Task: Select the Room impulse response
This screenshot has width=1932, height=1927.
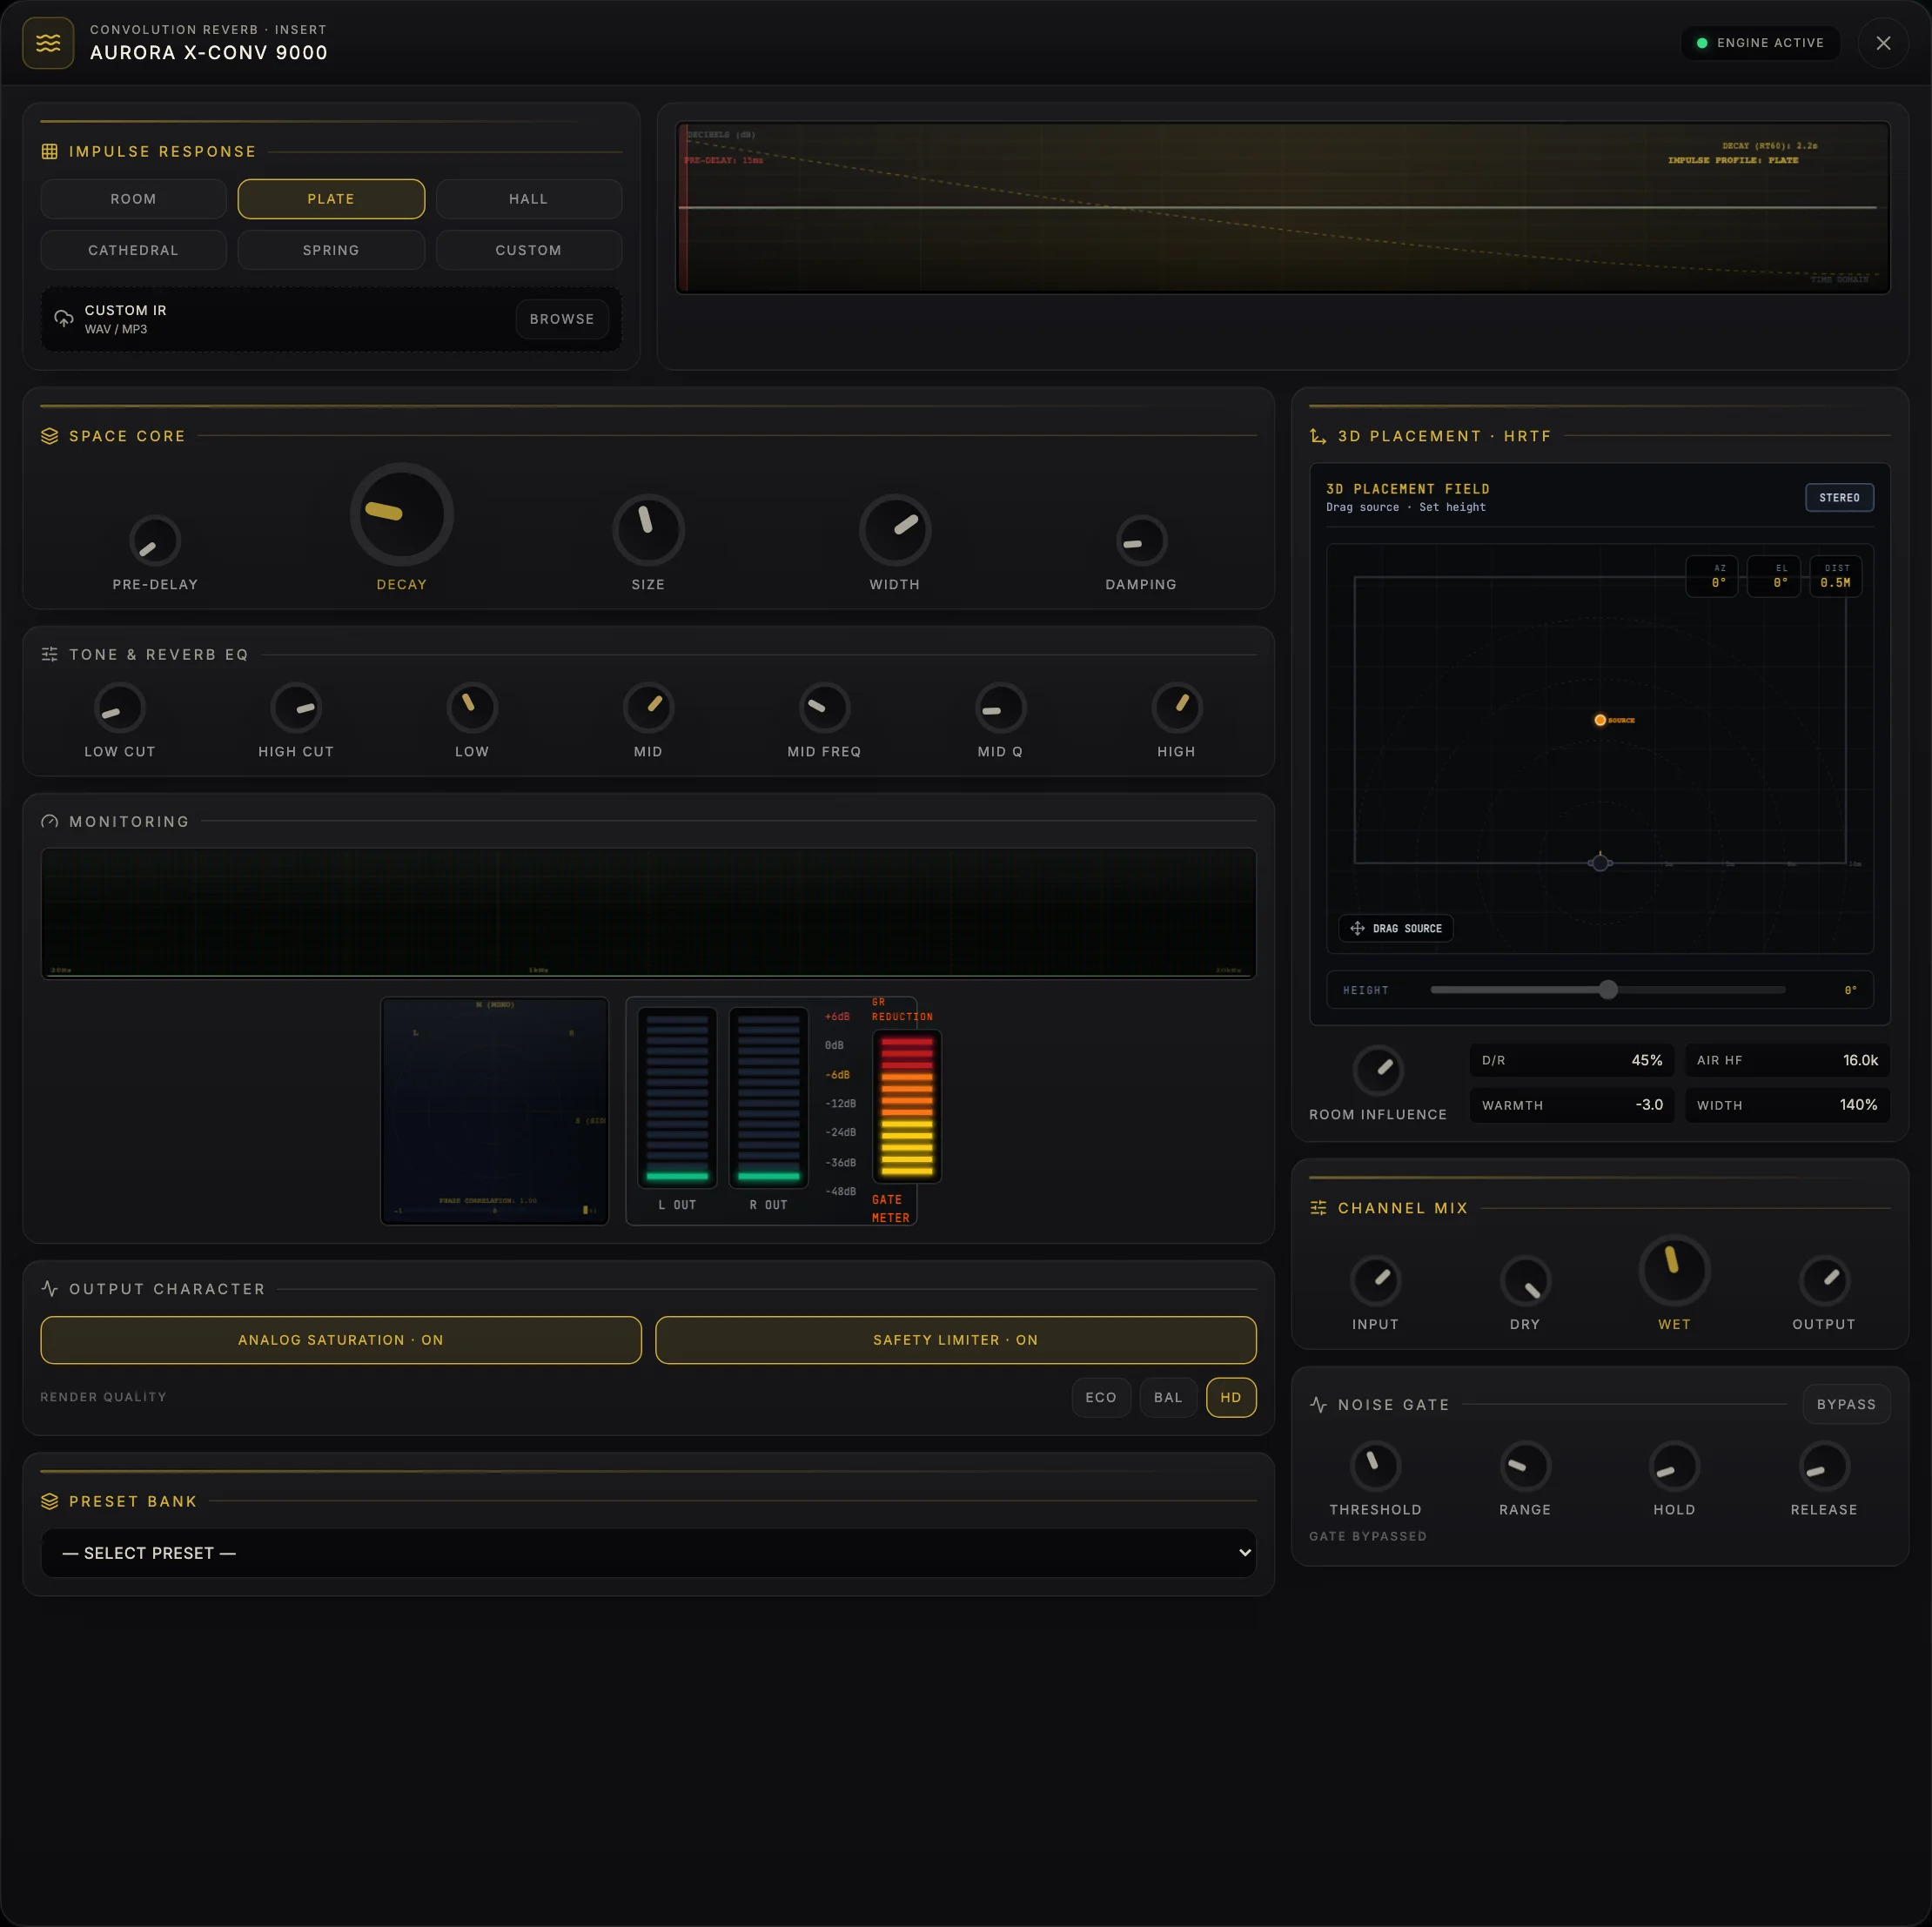Action: 133,199
